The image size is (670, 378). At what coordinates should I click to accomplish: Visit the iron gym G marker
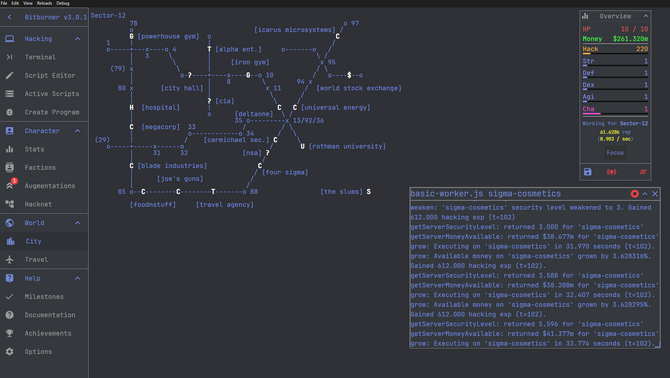[248, 75]
